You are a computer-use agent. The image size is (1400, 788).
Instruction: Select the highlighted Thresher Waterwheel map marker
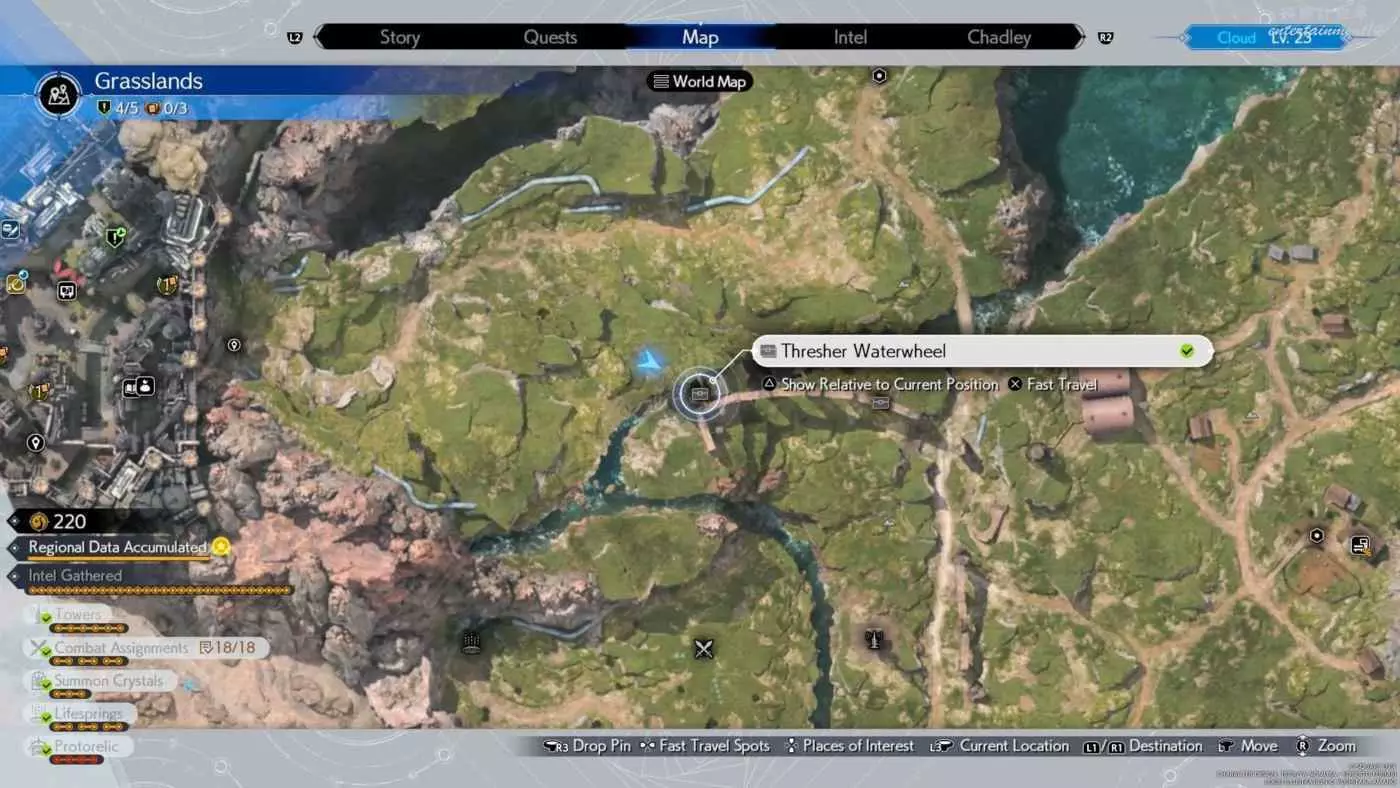700,393
